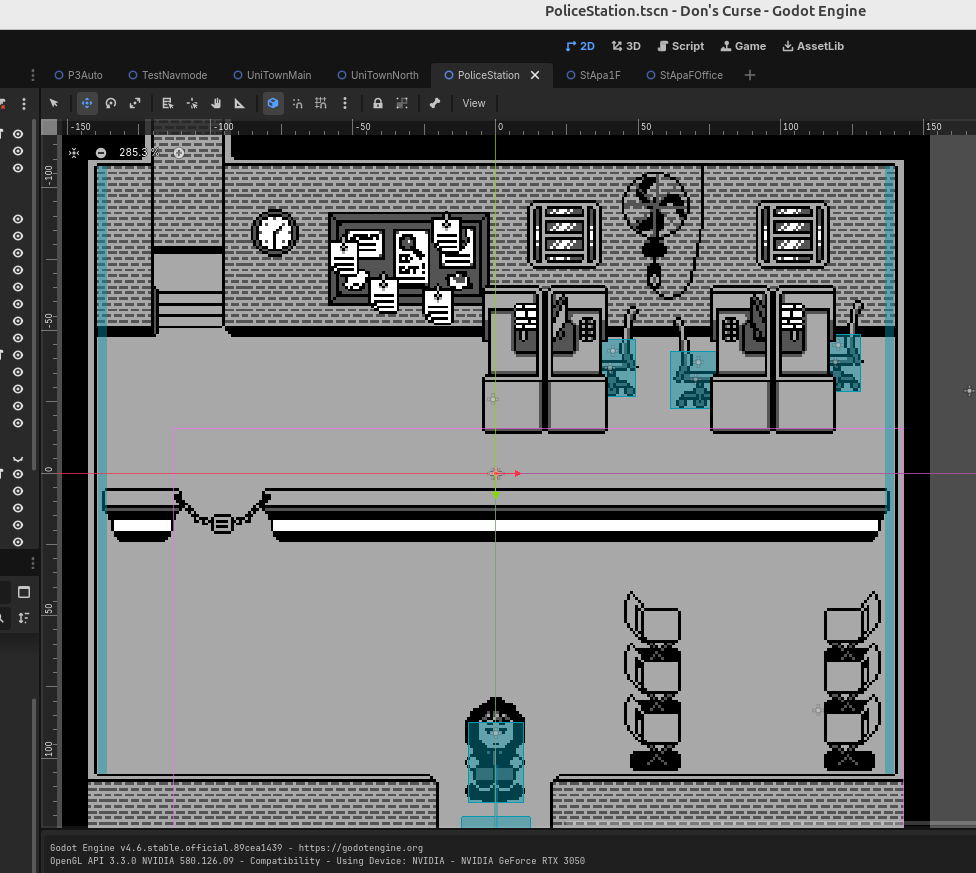Click the Godot Engine version text
This screenshot has height=873, width=976.
[x=237, y=847]
